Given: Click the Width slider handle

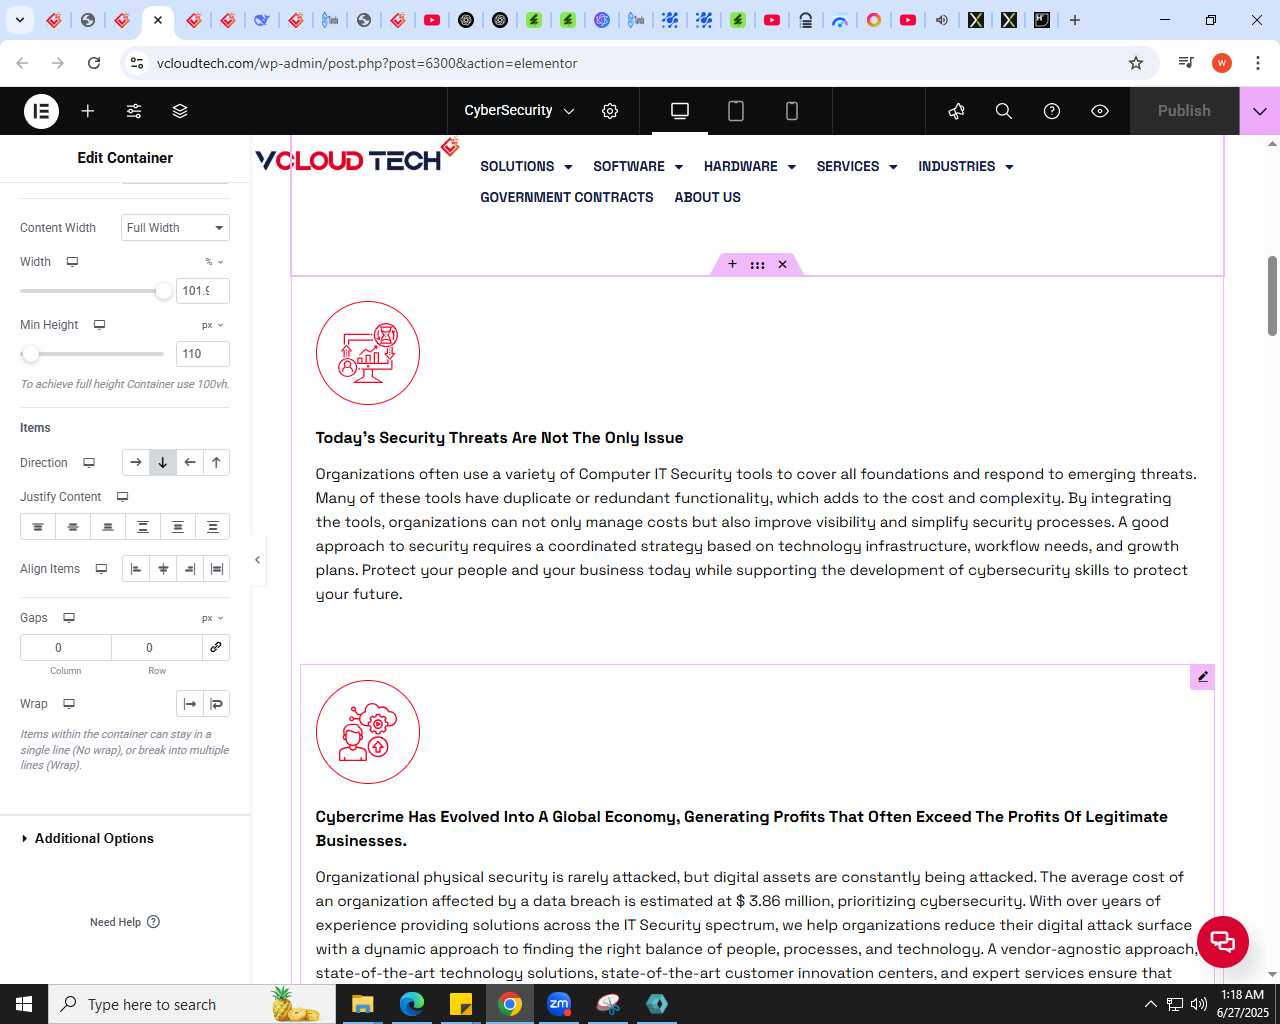Looking at the screenshot, I should 164,291.
